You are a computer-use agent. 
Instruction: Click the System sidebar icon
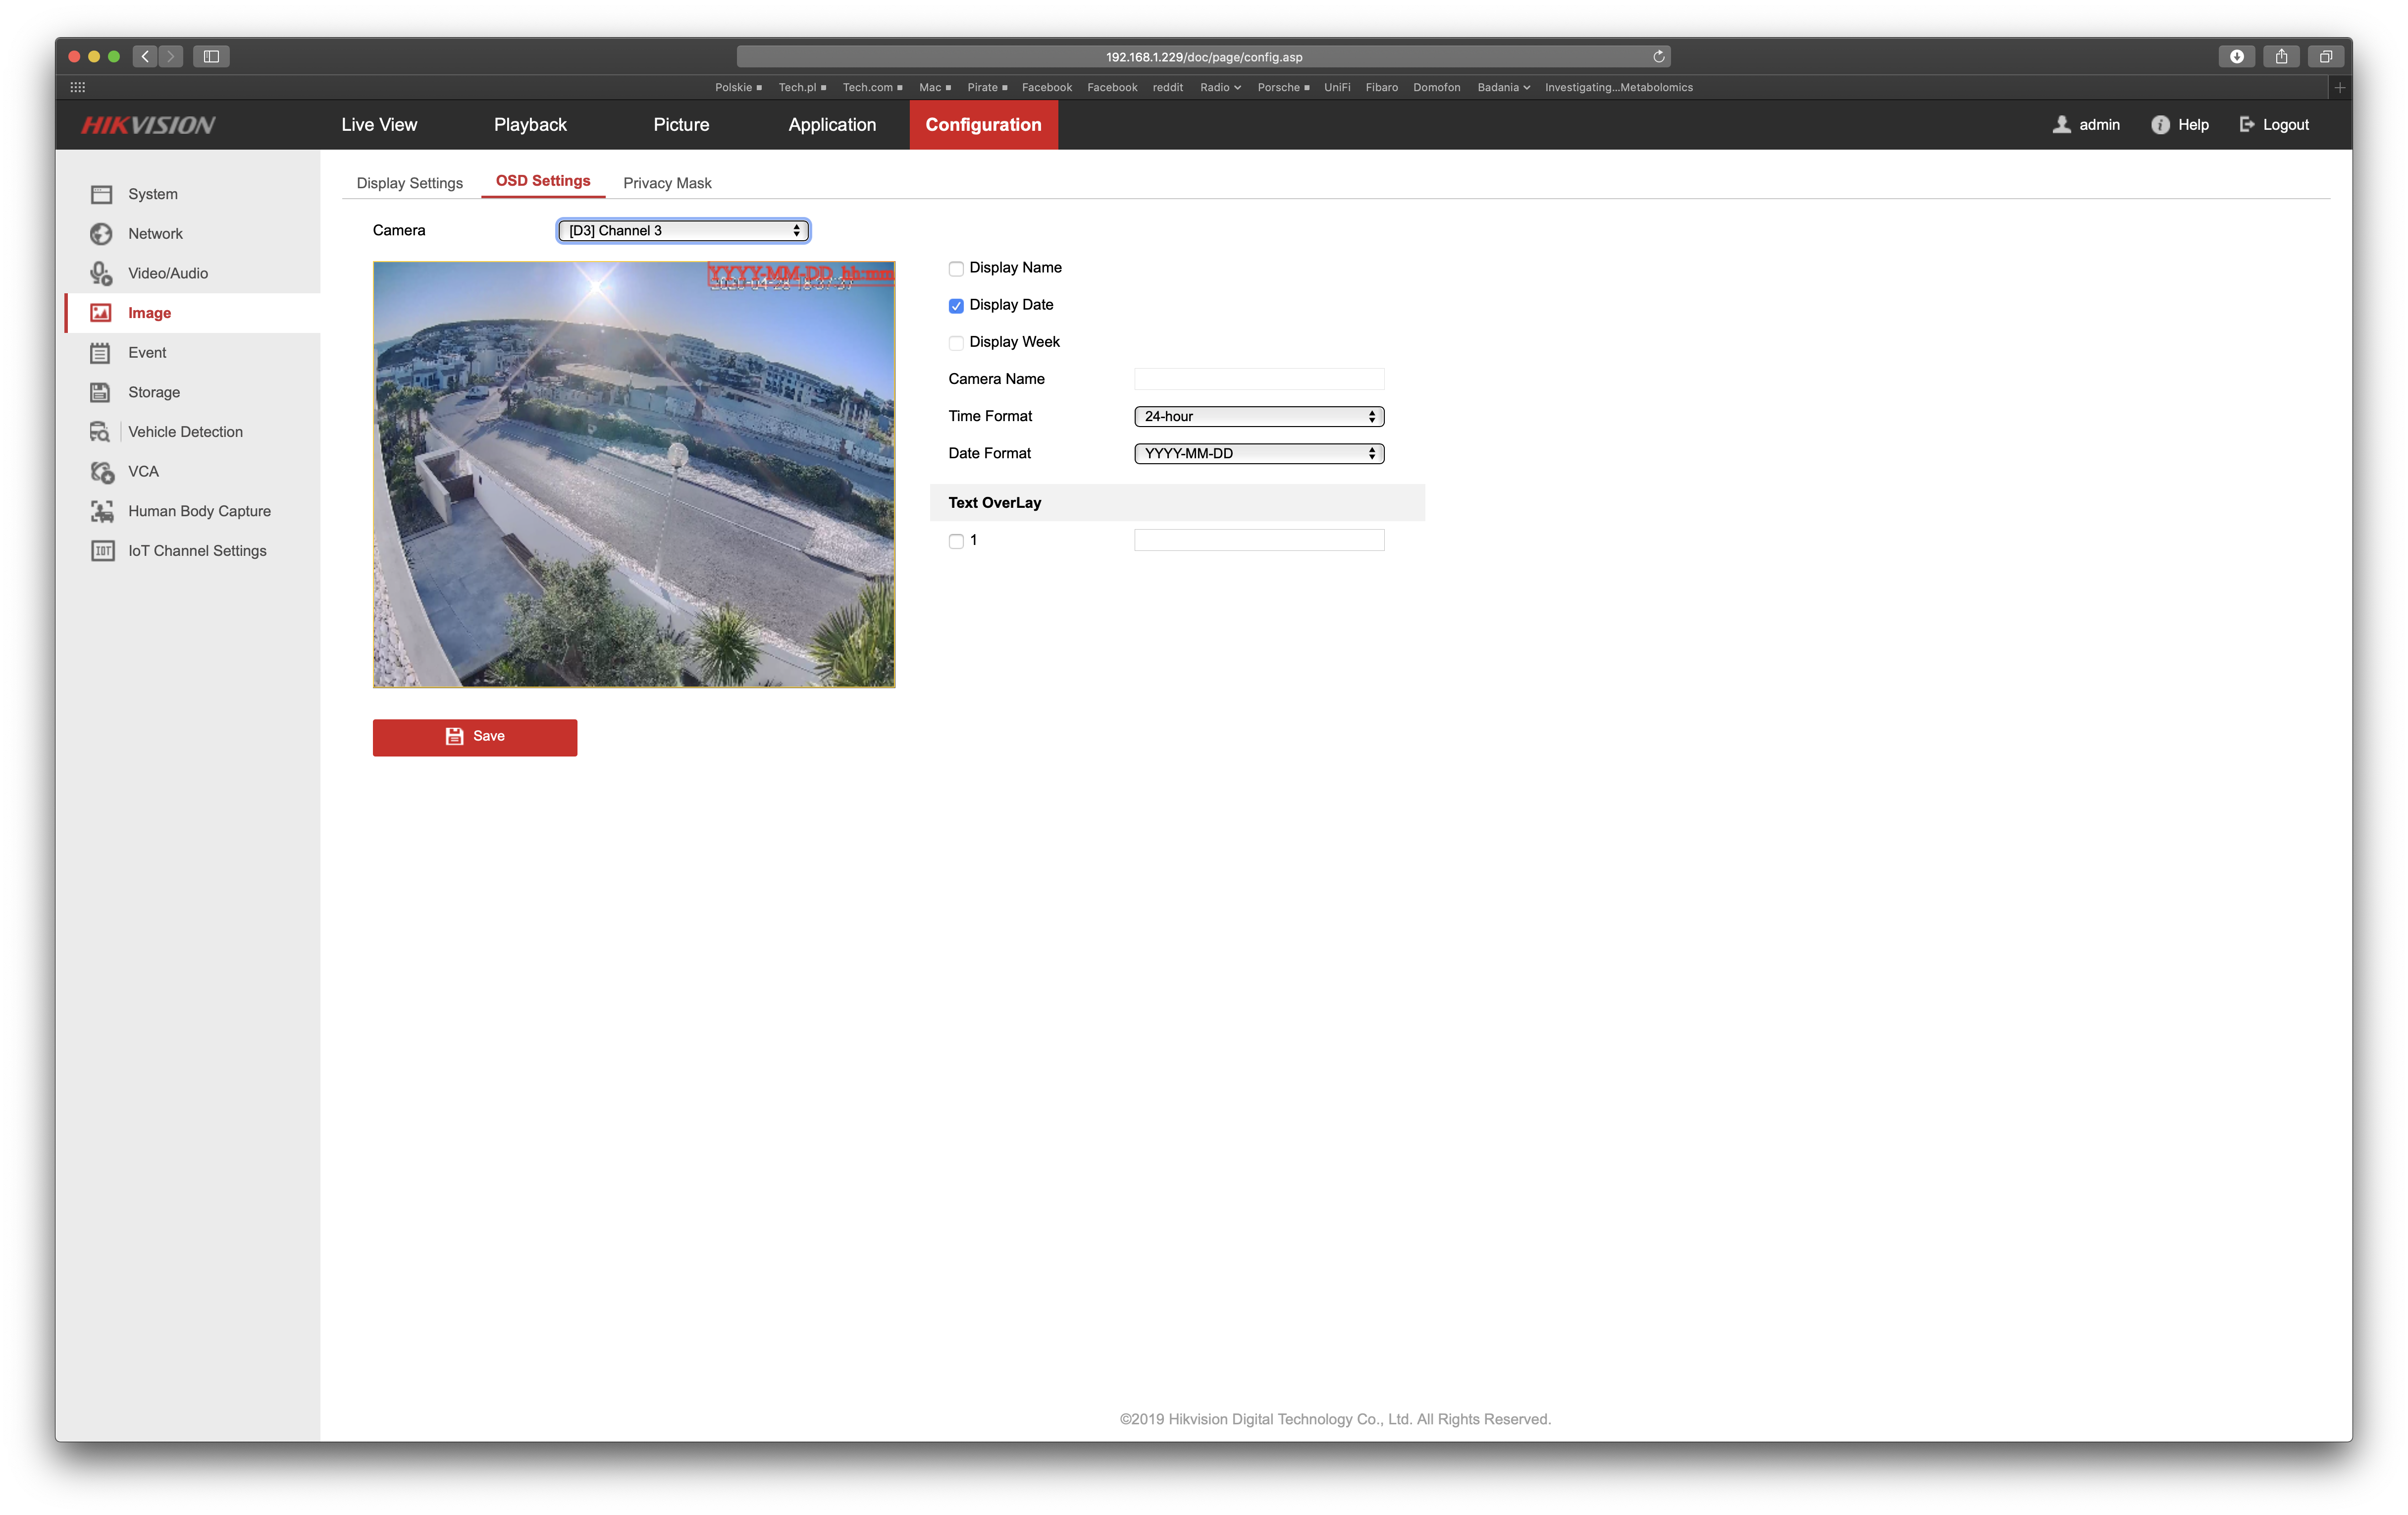pos(101,194)
